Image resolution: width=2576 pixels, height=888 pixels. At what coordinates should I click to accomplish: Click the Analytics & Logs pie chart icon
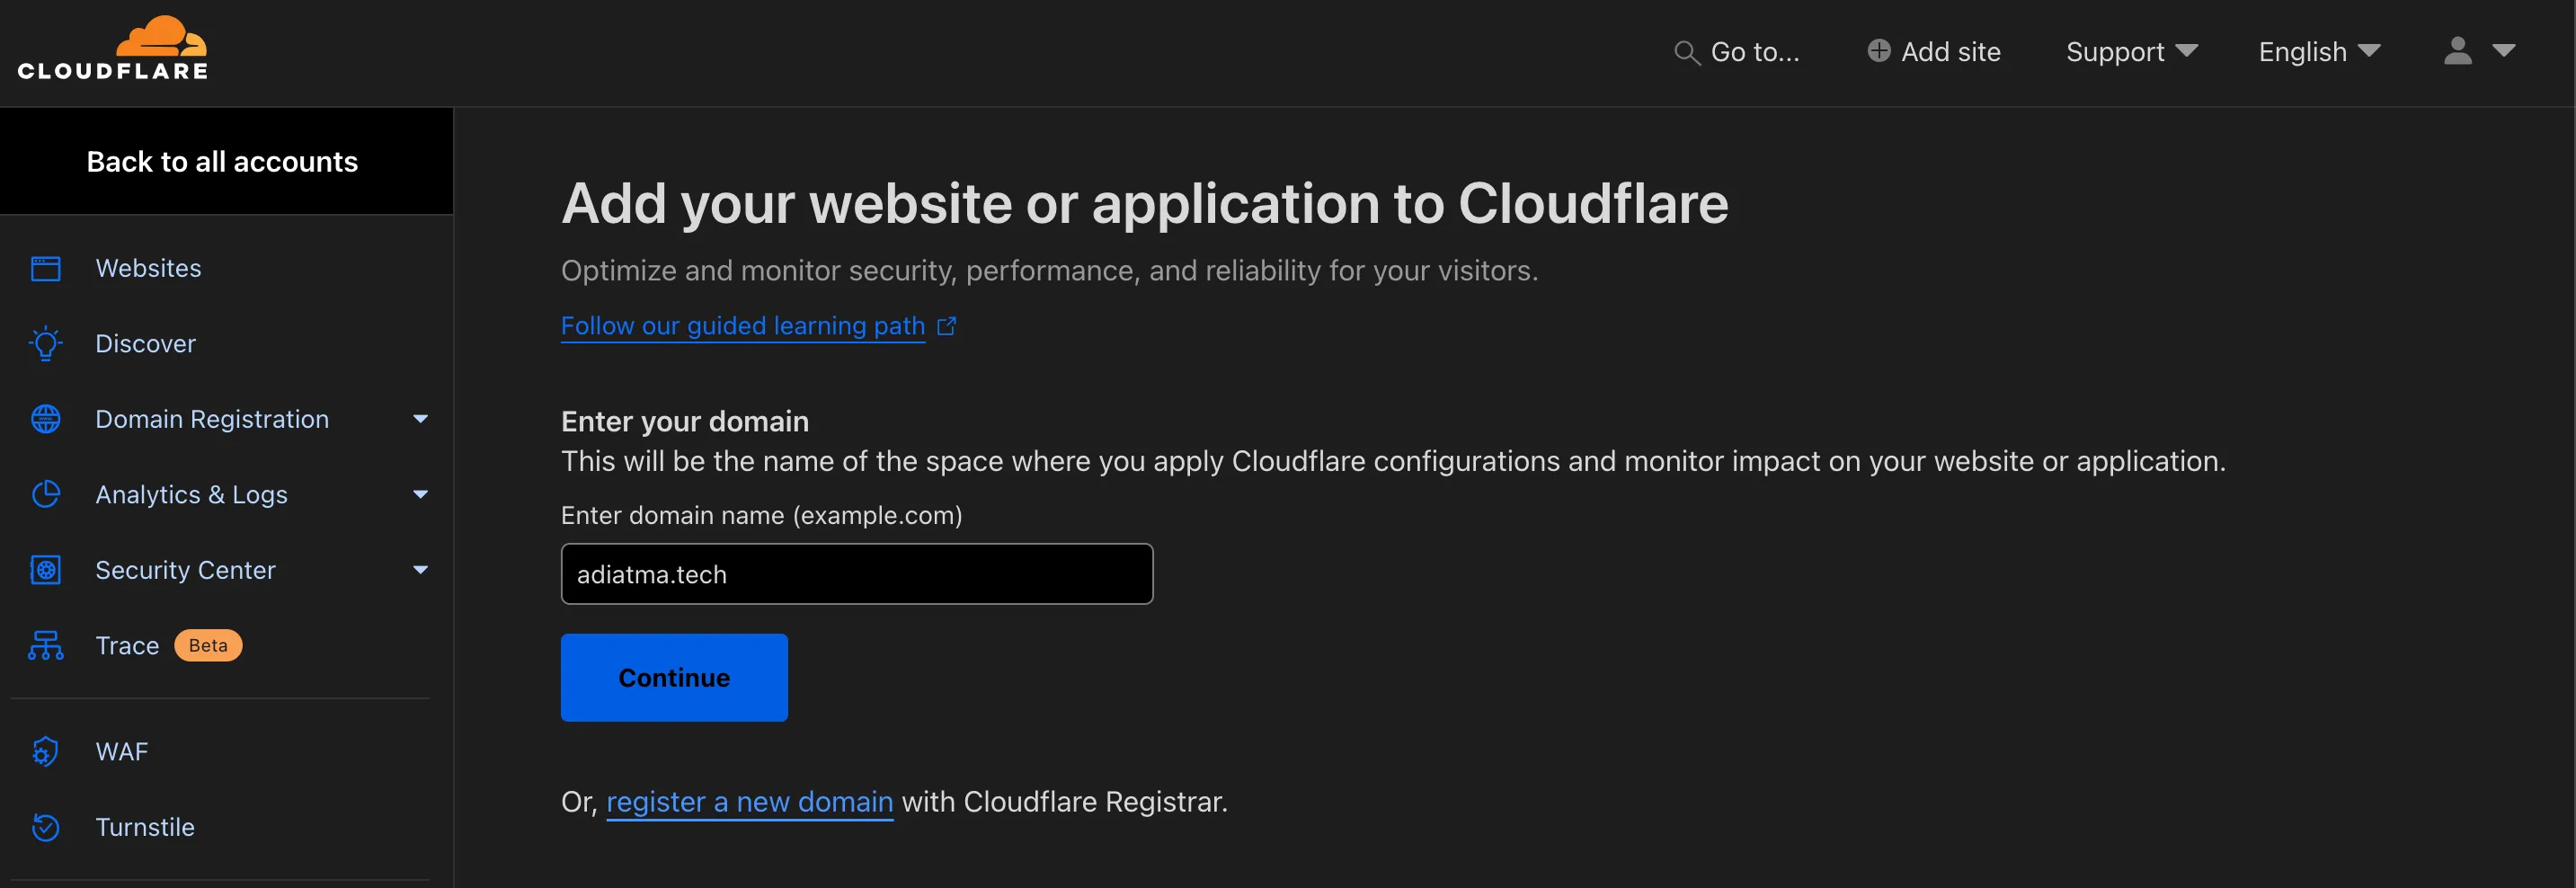(x=46, y=494)
